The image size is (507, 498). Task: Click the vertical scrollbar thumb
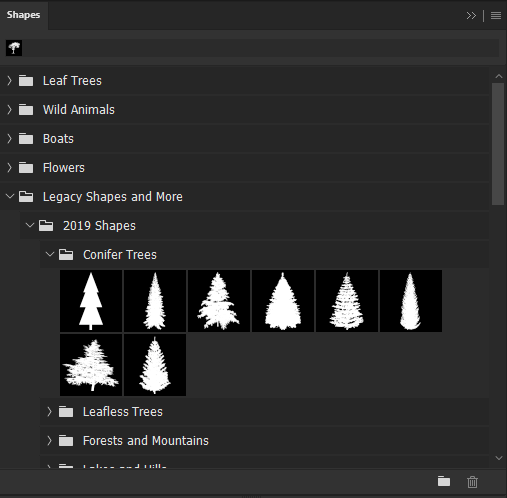[x=498, y=144]
